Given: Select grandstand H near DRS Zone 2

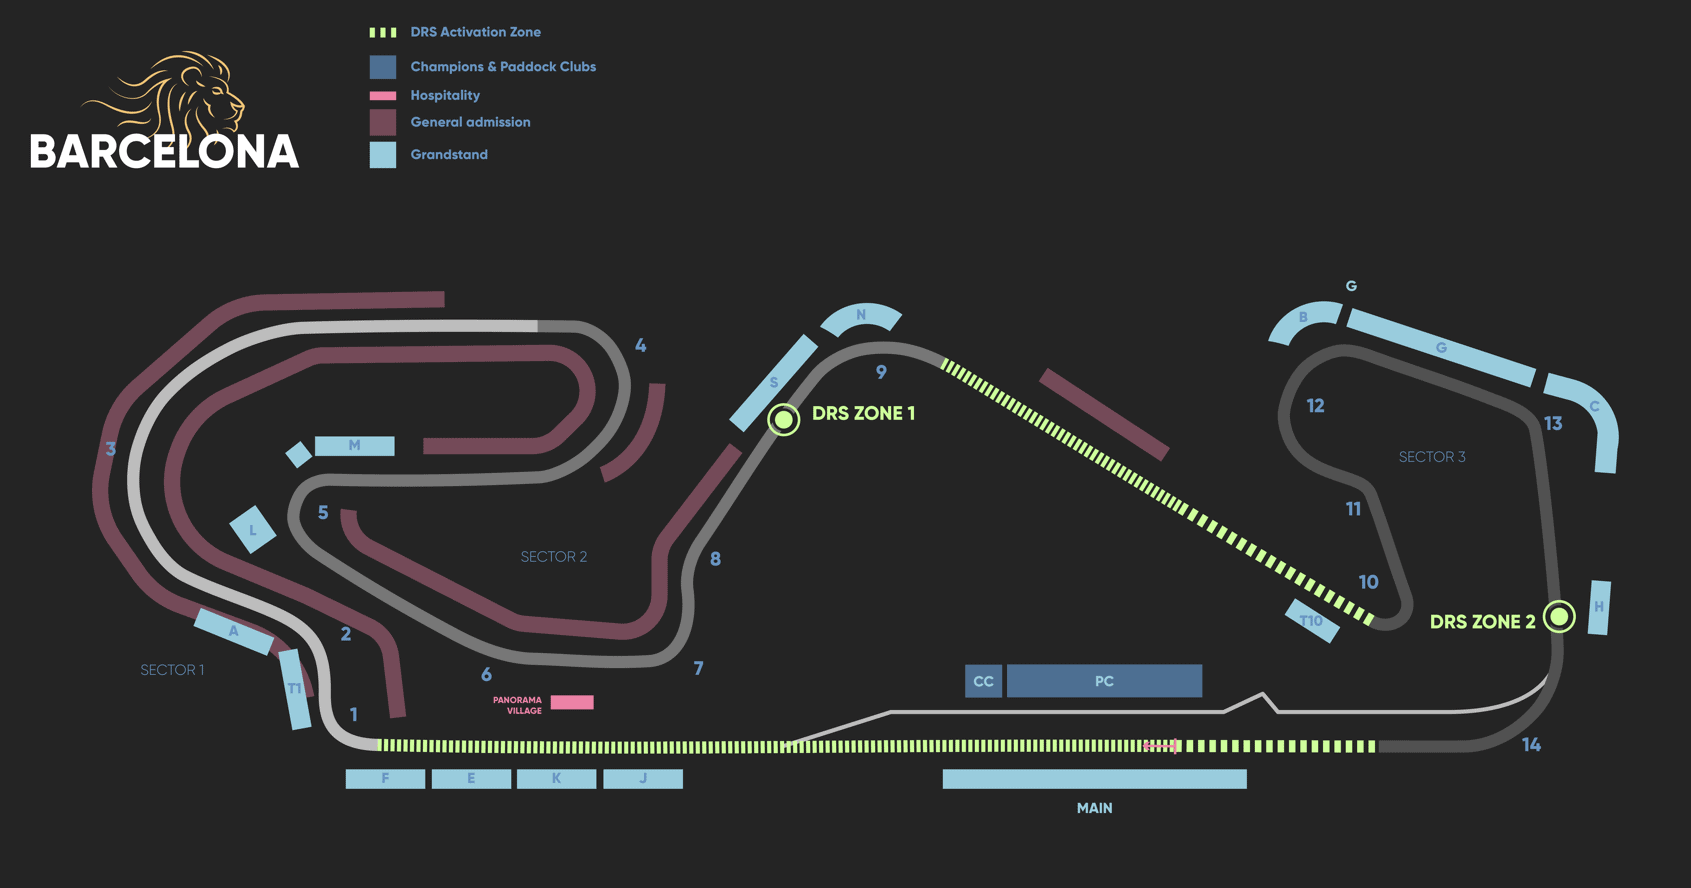Looking at the screenshot, I should pos(1599,607).
